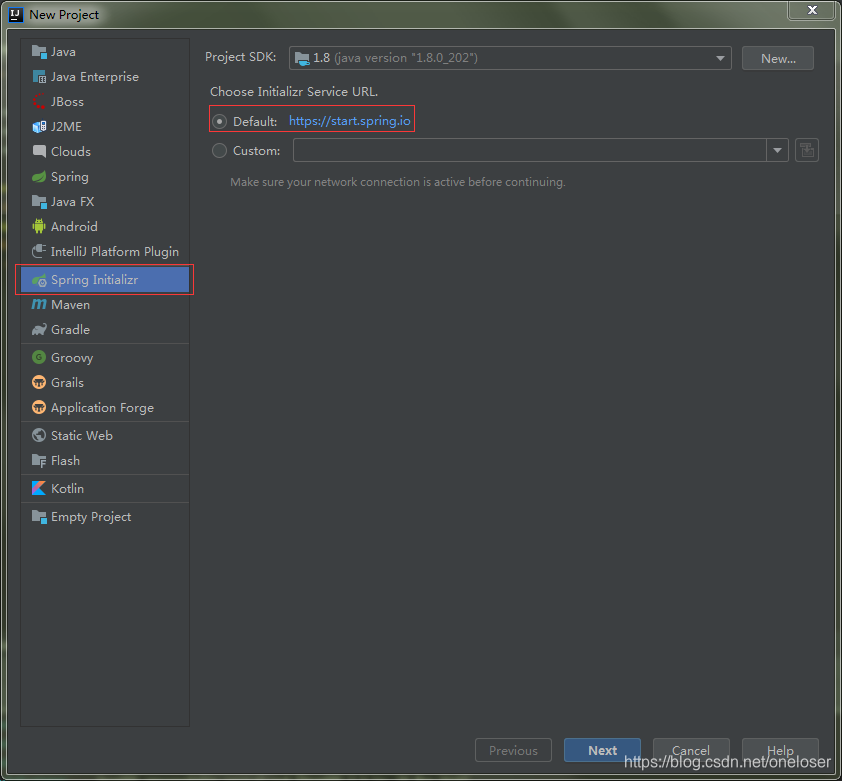Click the icon button beside Custom URL field
The width and height of the screenshot is (842, 781).
(x=807, y=150)
